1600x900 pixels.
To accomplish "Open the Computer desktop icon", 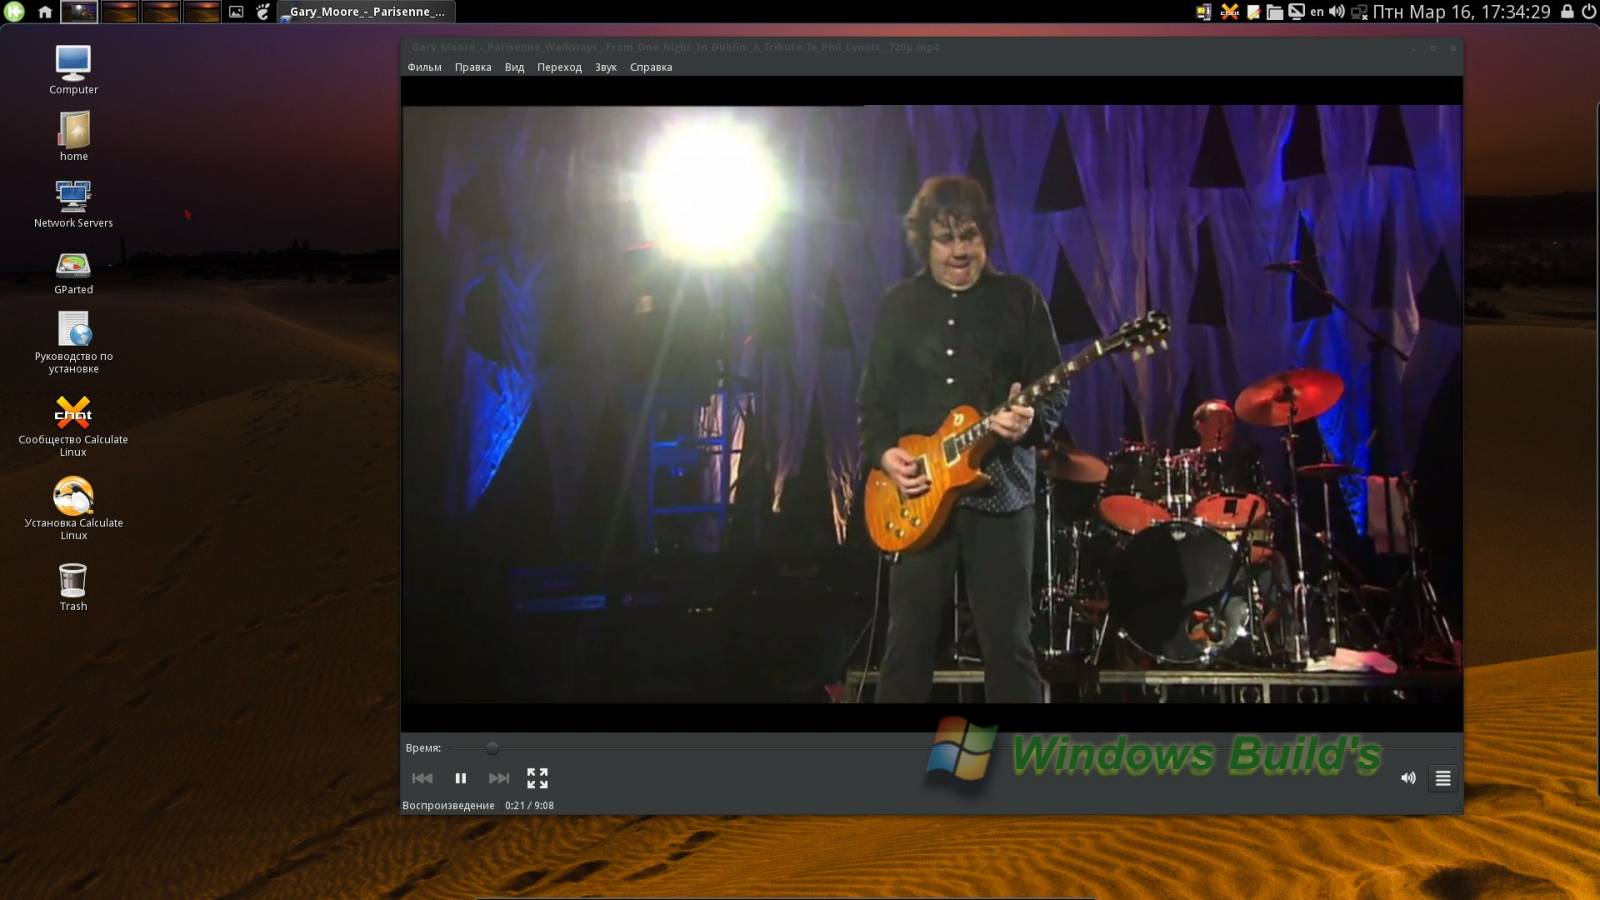I will [73, 70].
